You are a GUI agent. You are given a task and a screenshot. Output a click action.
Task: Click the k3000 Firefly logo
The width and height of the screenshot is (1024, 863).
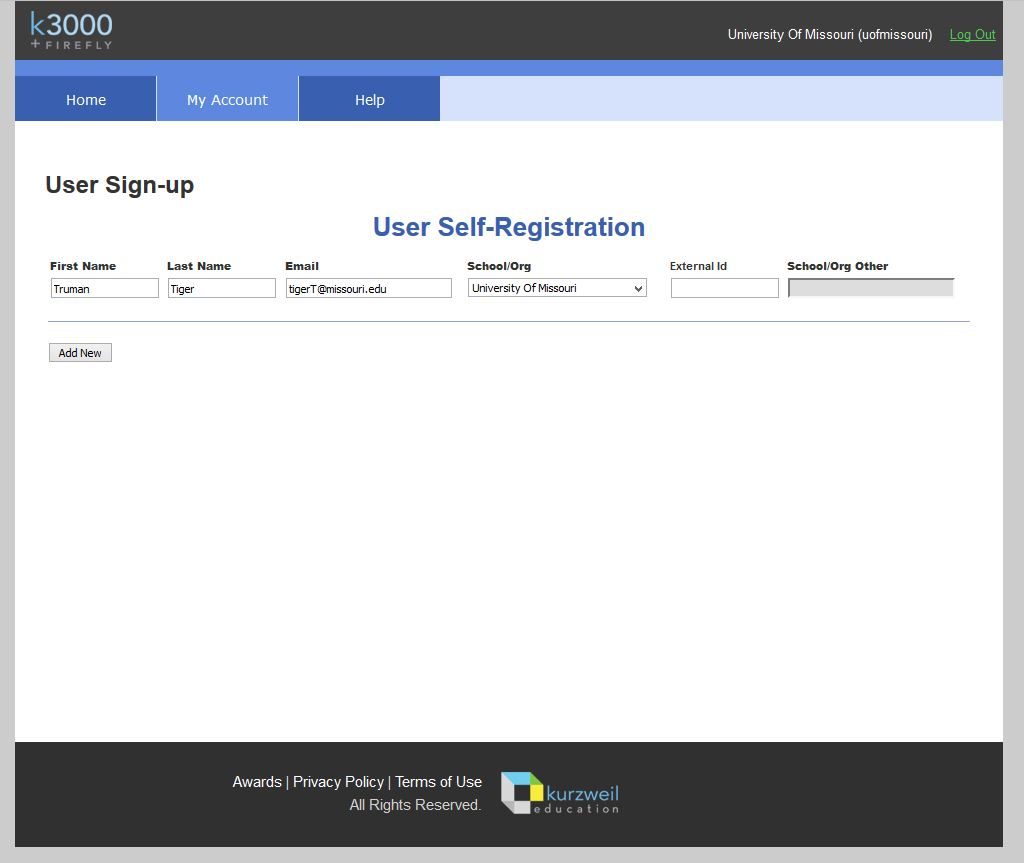[71, 31]
